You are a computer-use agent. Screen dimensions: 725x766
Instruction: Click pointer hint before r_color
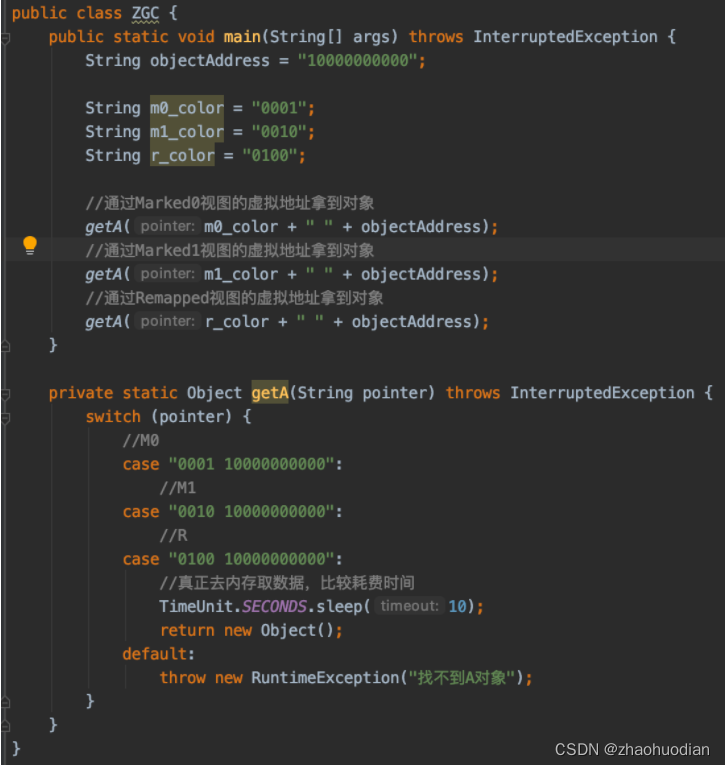(x=168, y=321)
